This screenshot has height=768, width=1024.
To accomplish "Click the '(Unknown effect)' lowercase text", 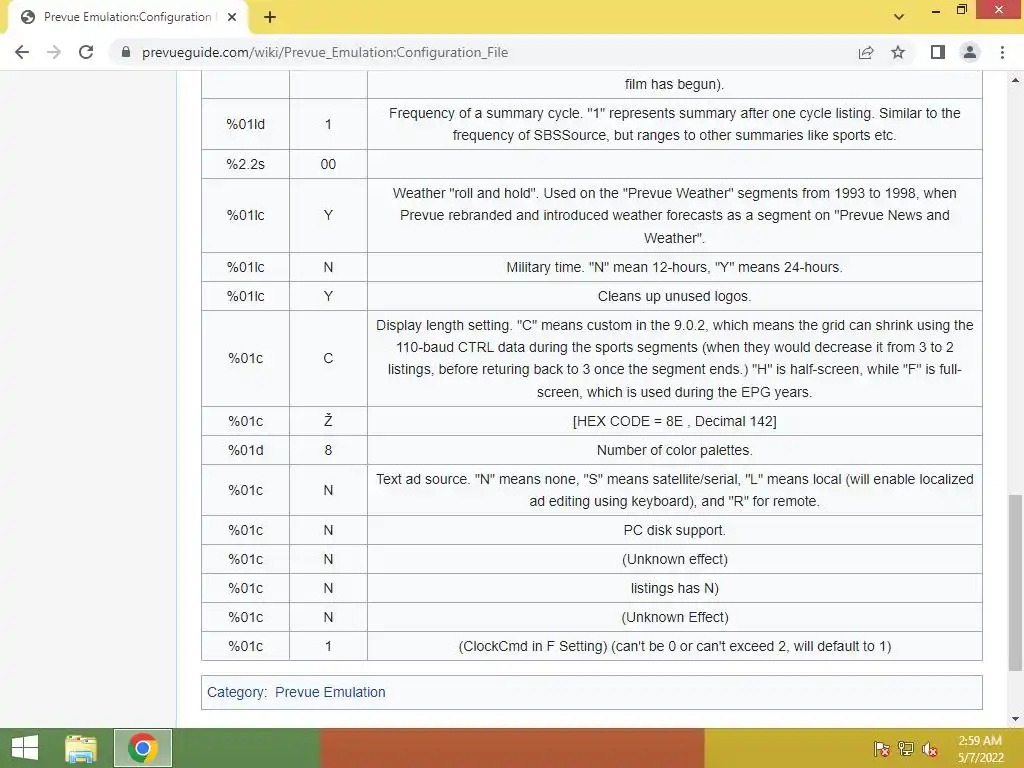I will pos(675,559).
